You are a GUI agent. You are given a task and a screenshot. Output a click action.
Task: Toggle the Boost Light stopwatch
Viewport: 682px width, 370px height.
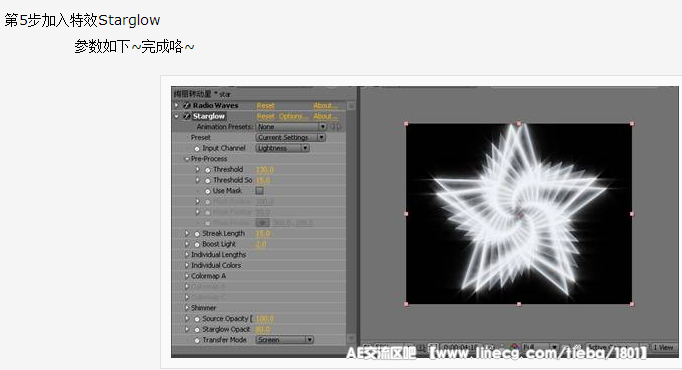[x=197, y=245]
